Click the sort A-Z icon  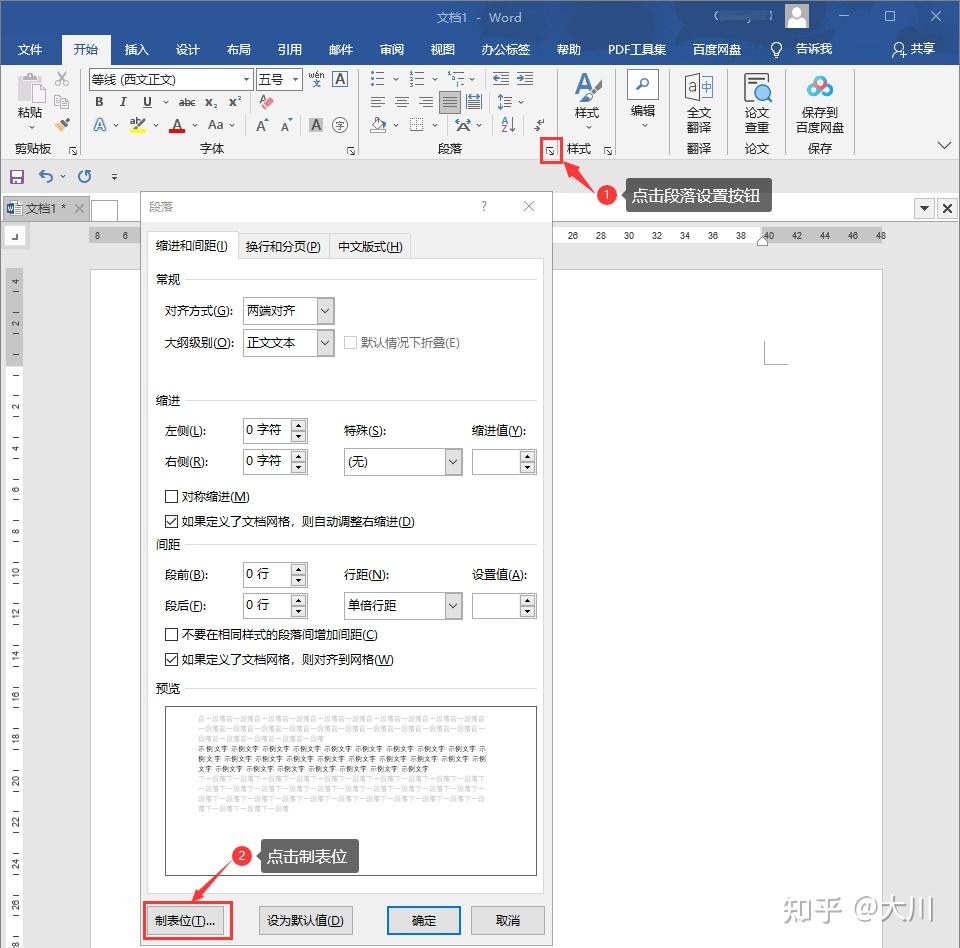(x=508, y=125)
